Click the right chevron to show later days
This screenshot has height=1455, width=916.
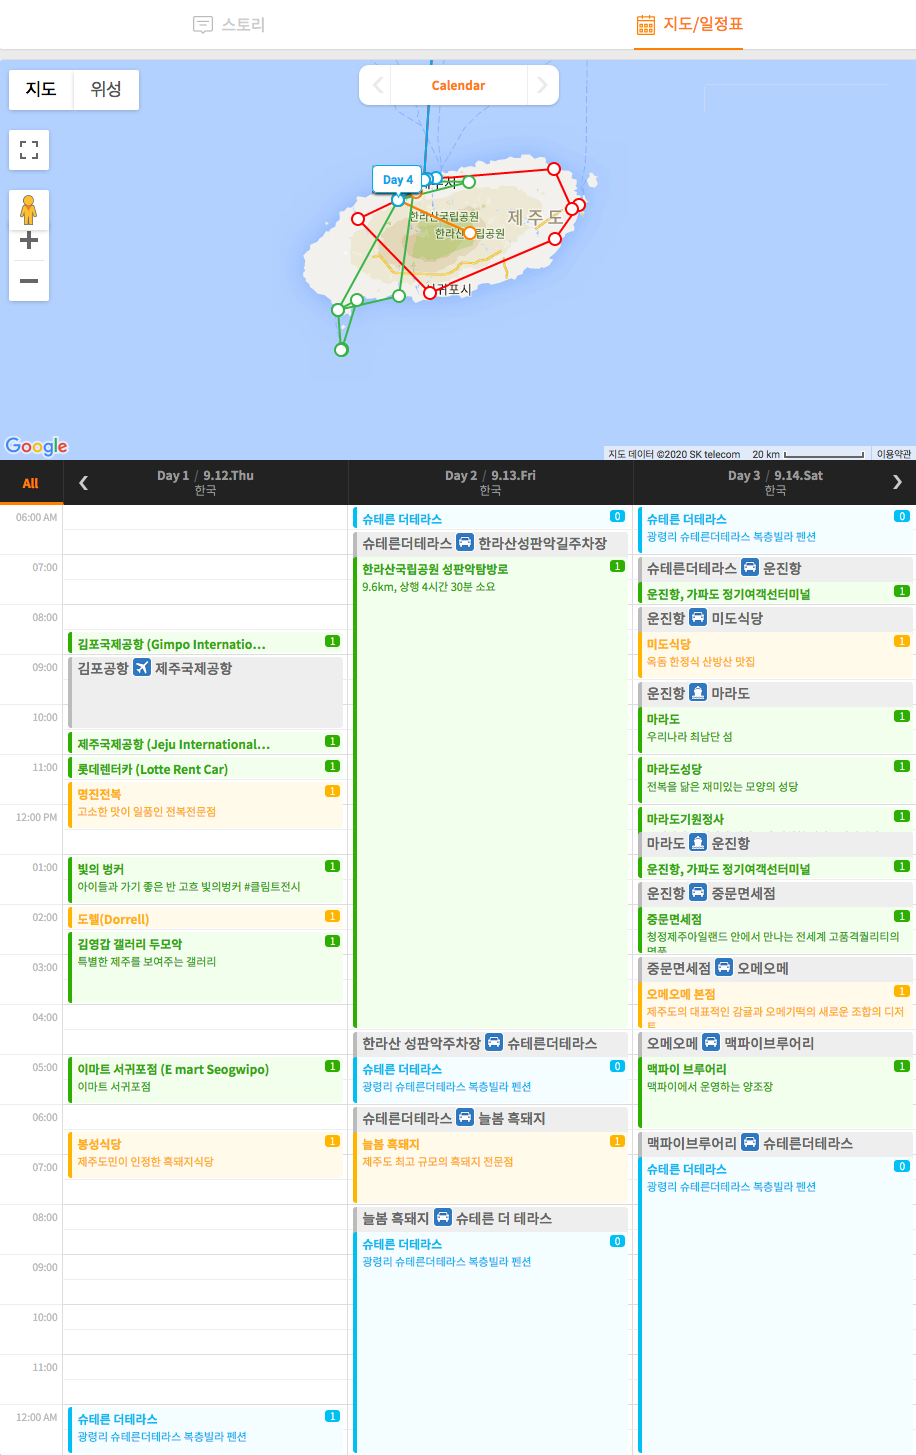[897, 482]
